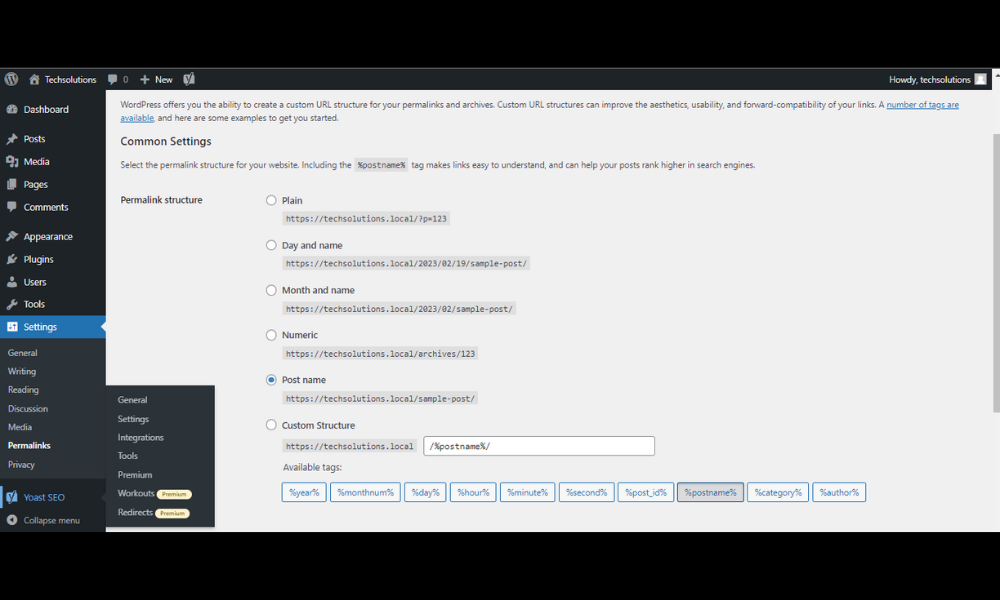Screen dimensions: 1000x600
Task: Select the Numeric permalink radio button
Action: click(271, 335)
